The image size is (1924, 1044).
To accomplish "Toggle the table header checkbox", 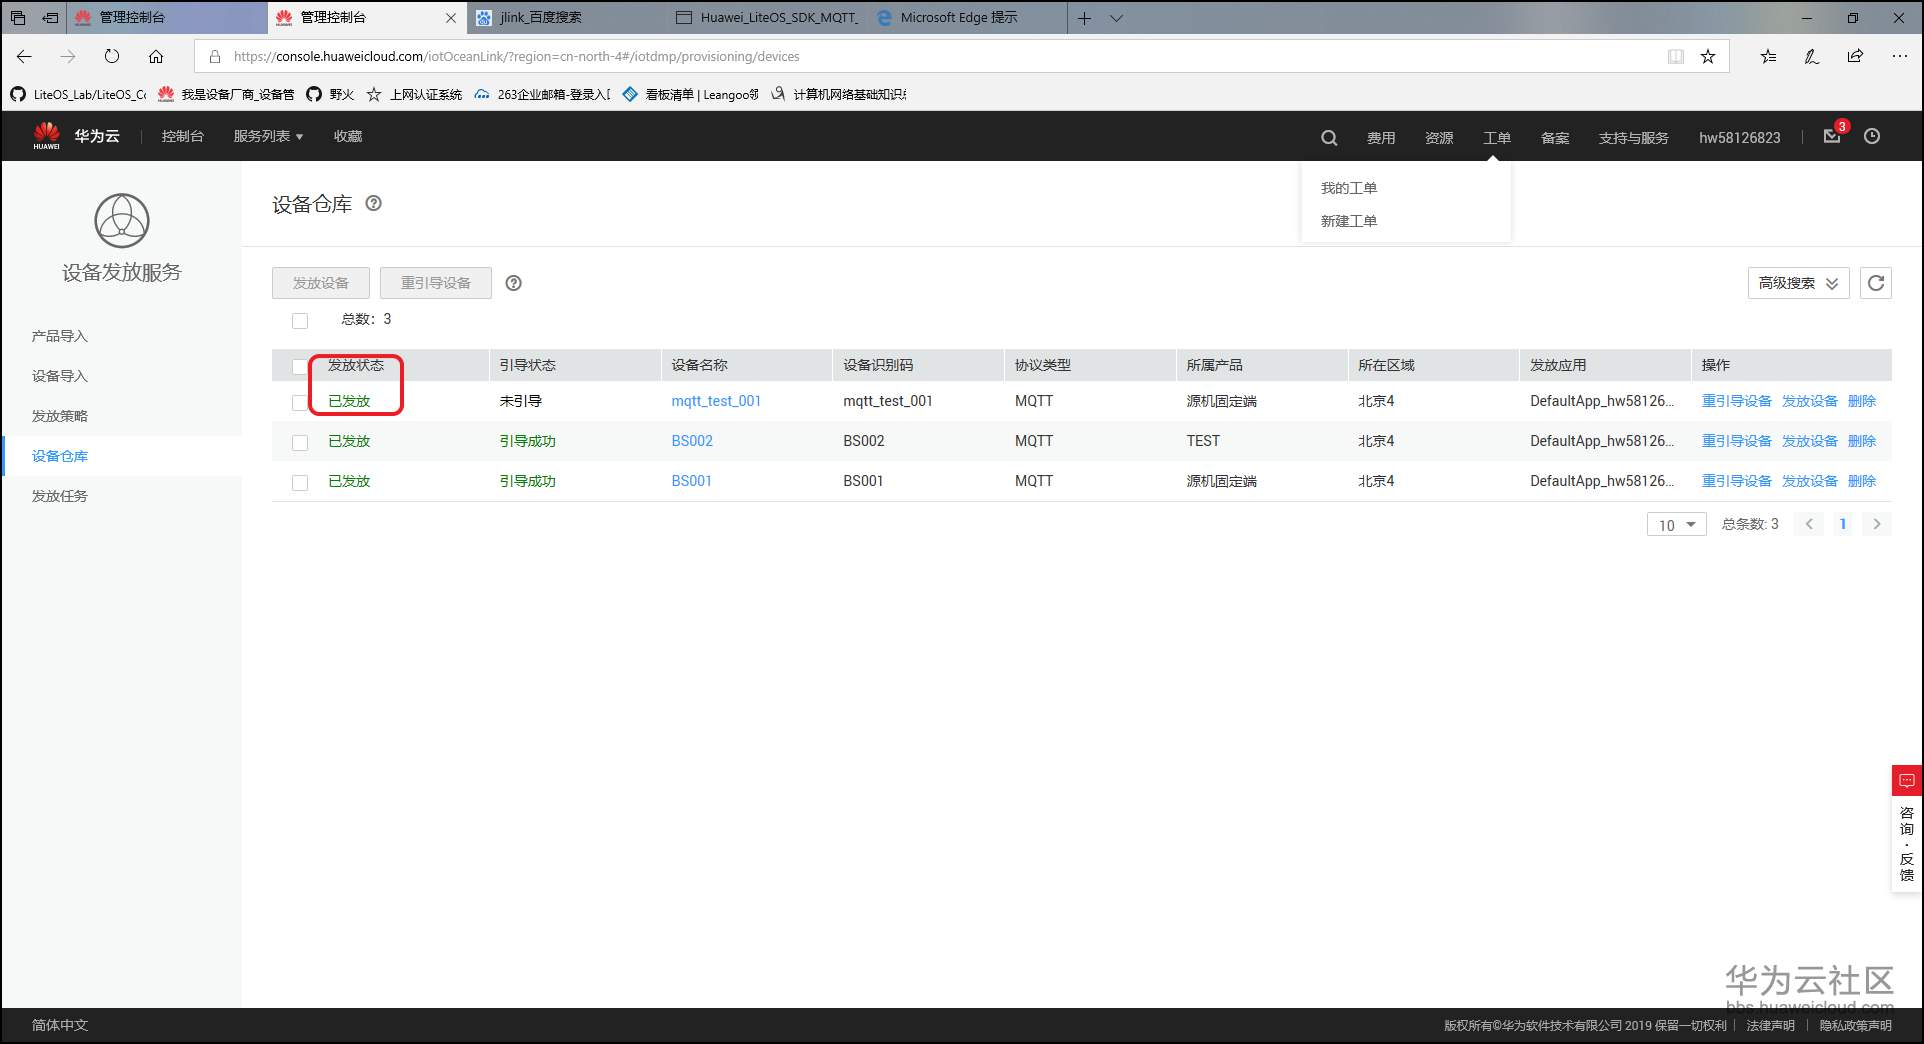I will coord(299,366).
